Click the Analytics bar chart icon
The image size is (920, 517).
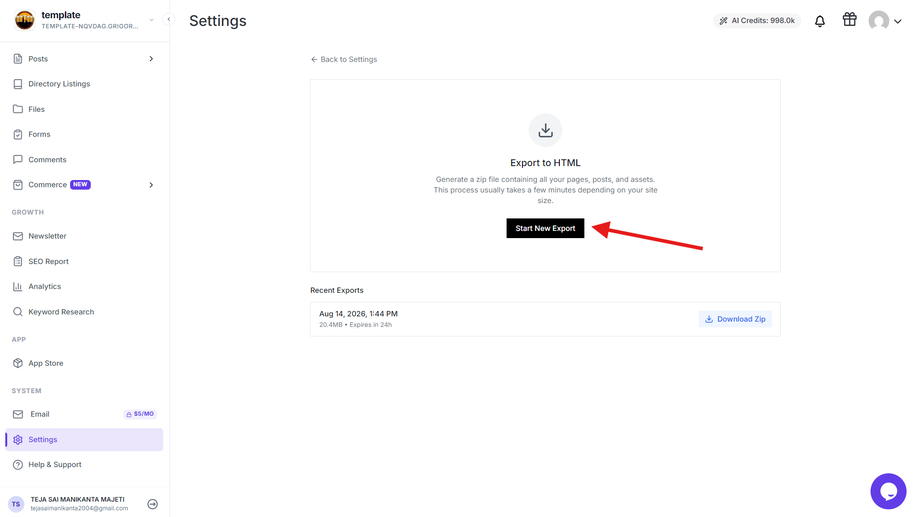pyautogui.click(x=18, y=286)
